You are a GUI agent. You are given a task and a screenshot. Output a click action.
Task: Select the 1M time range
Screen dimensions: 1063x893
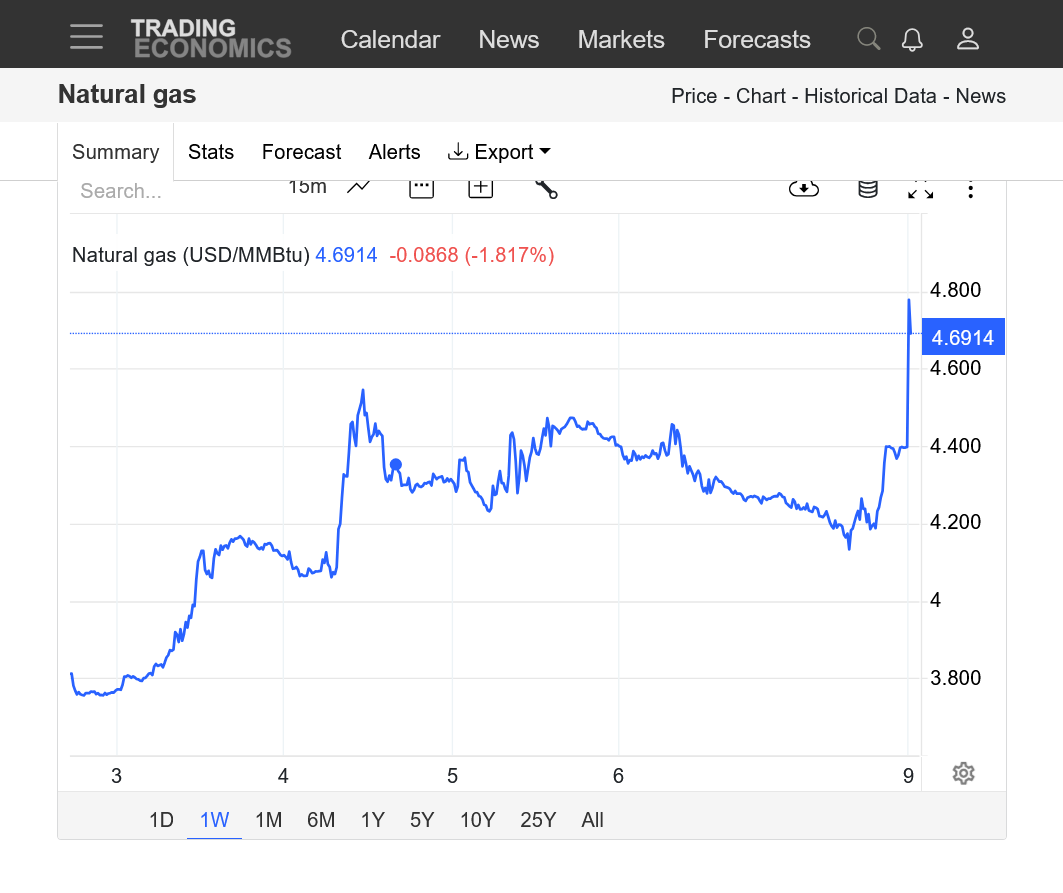[x=268, y=820]
